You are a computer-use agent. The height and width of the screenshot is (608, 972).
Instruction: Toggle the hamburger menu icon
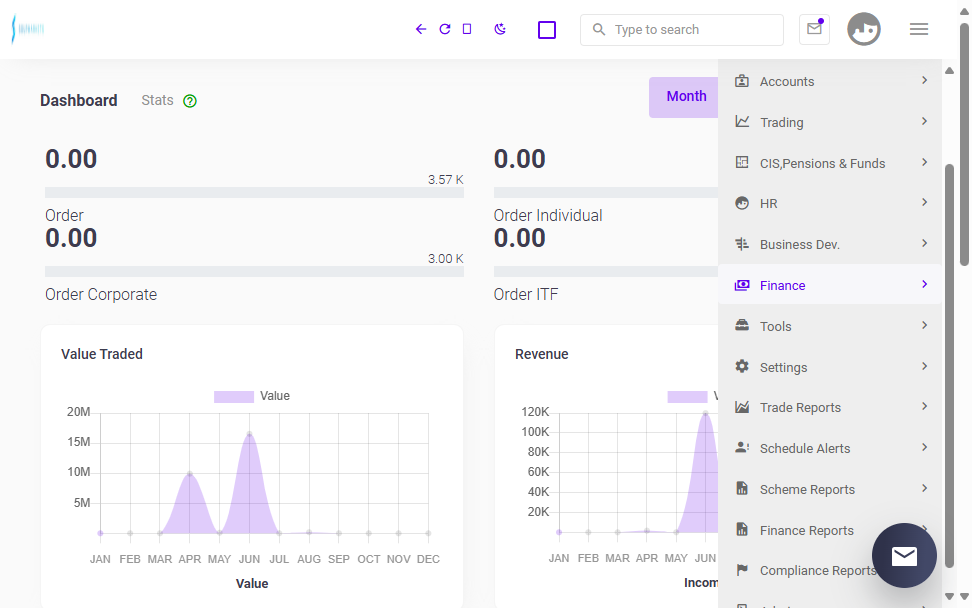(x=919, y=29)
